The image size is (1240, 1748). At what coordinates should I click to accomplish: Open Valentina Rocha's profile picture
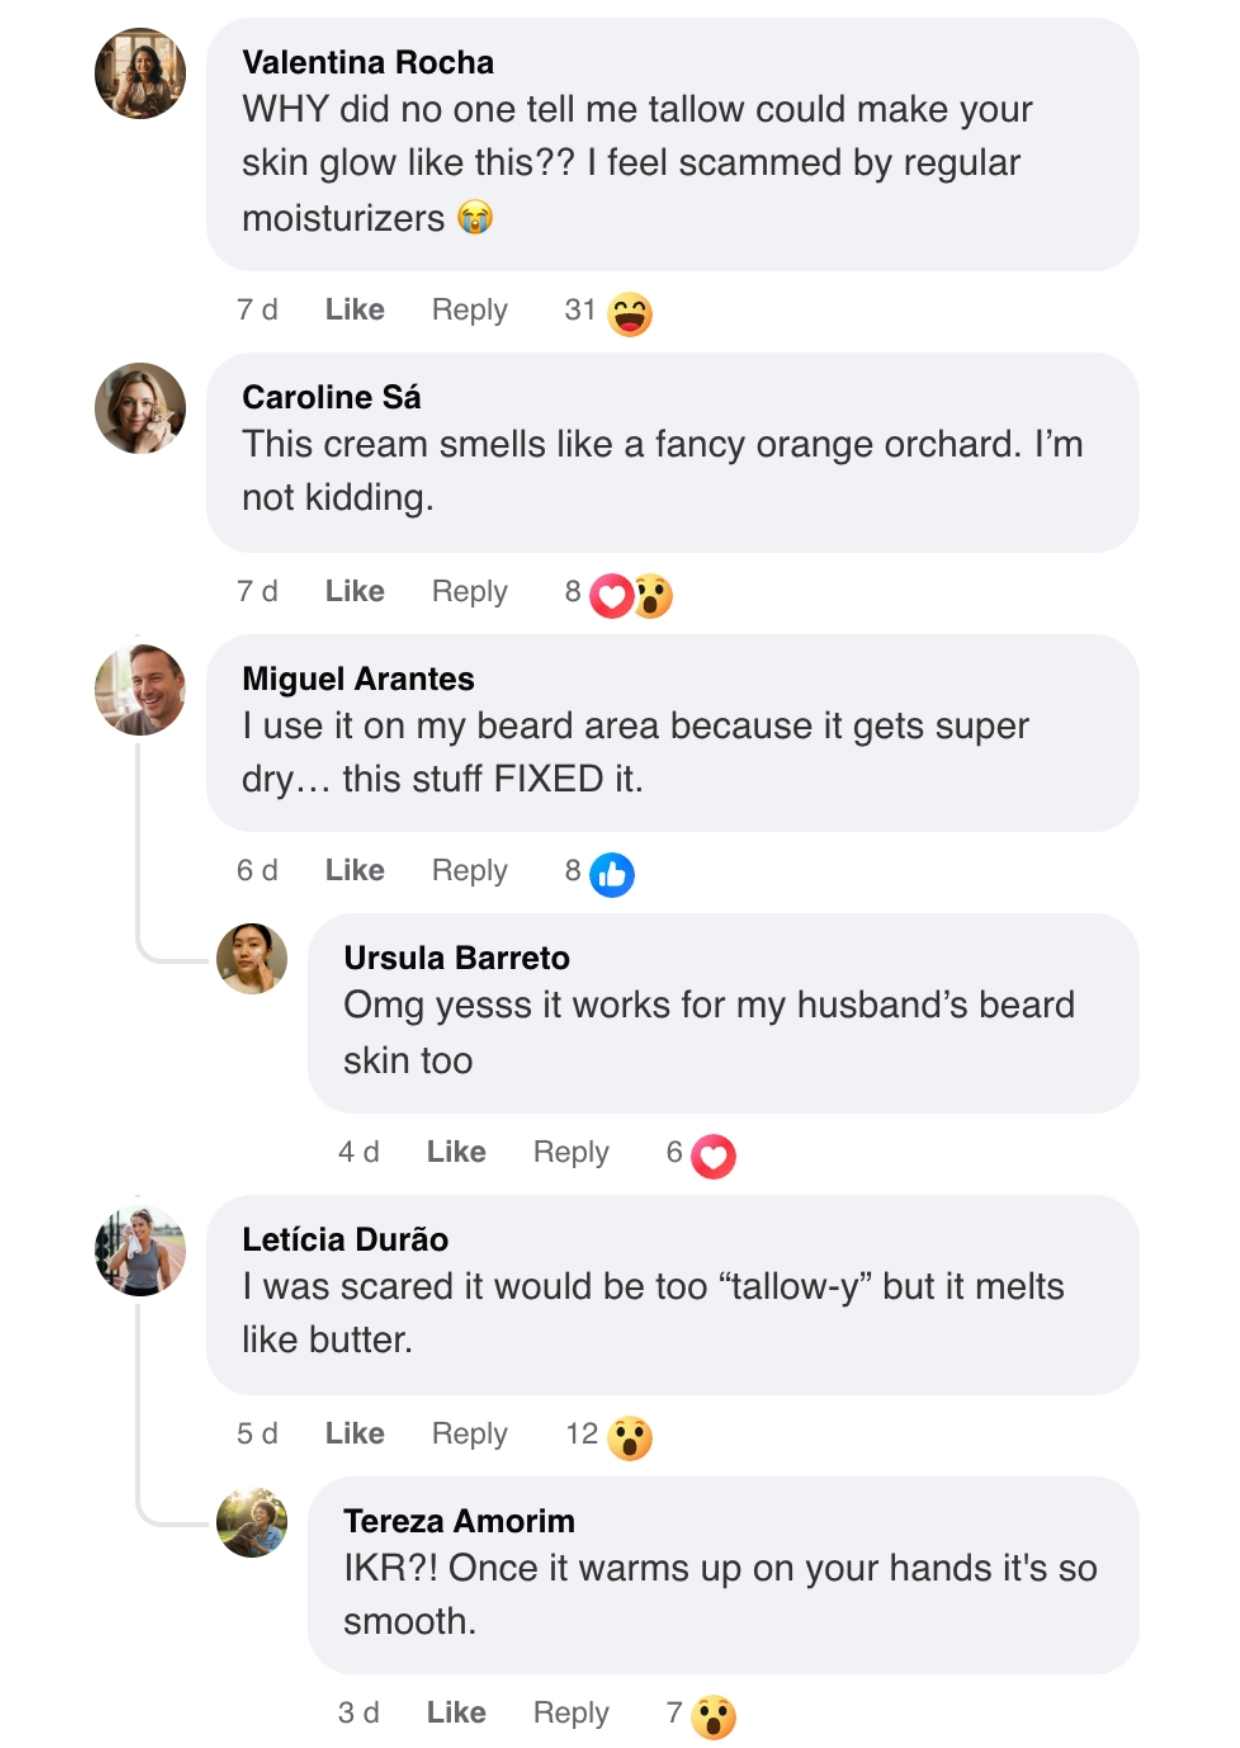140,73
